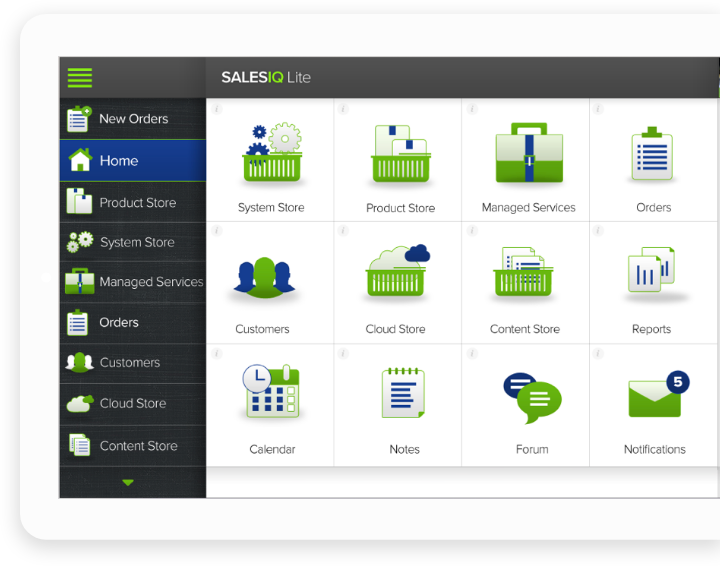This screenshot has width=720, height=566.
Task: Open Content Store basket tile icon
Action: [x=523, y=272]
